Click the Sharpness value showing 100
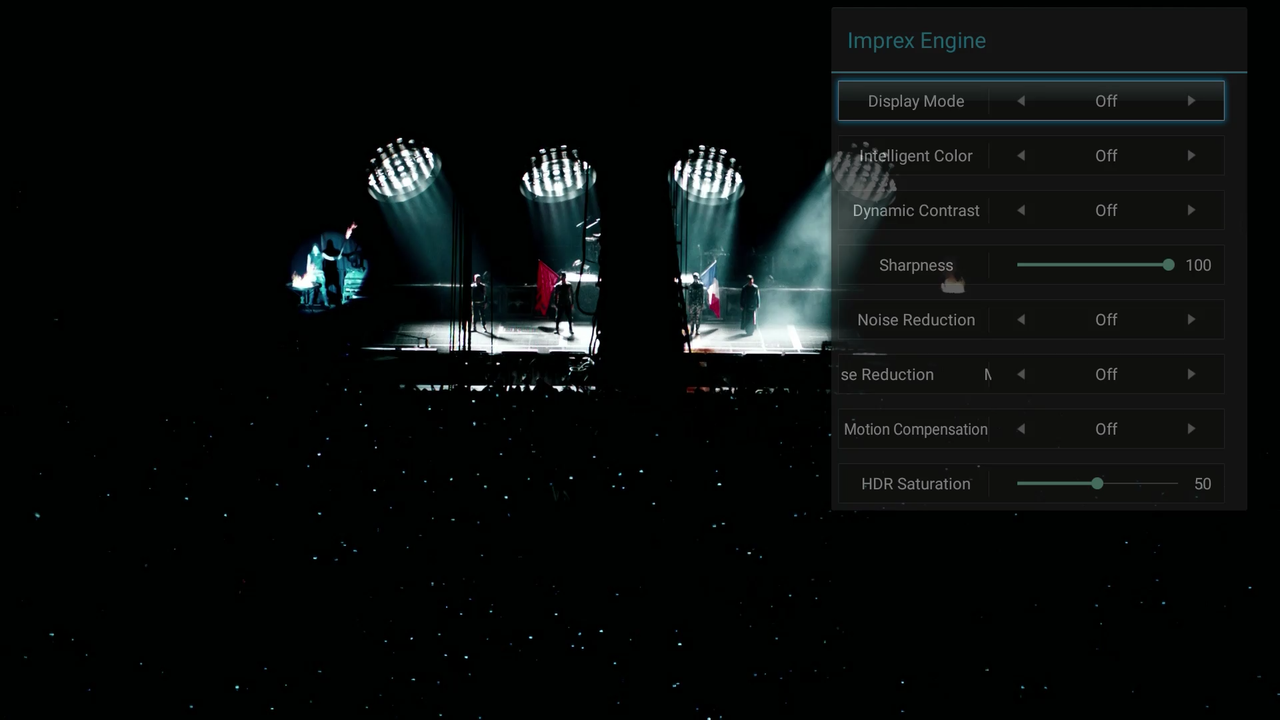 pyautogui.click(x=1198, y=265)
